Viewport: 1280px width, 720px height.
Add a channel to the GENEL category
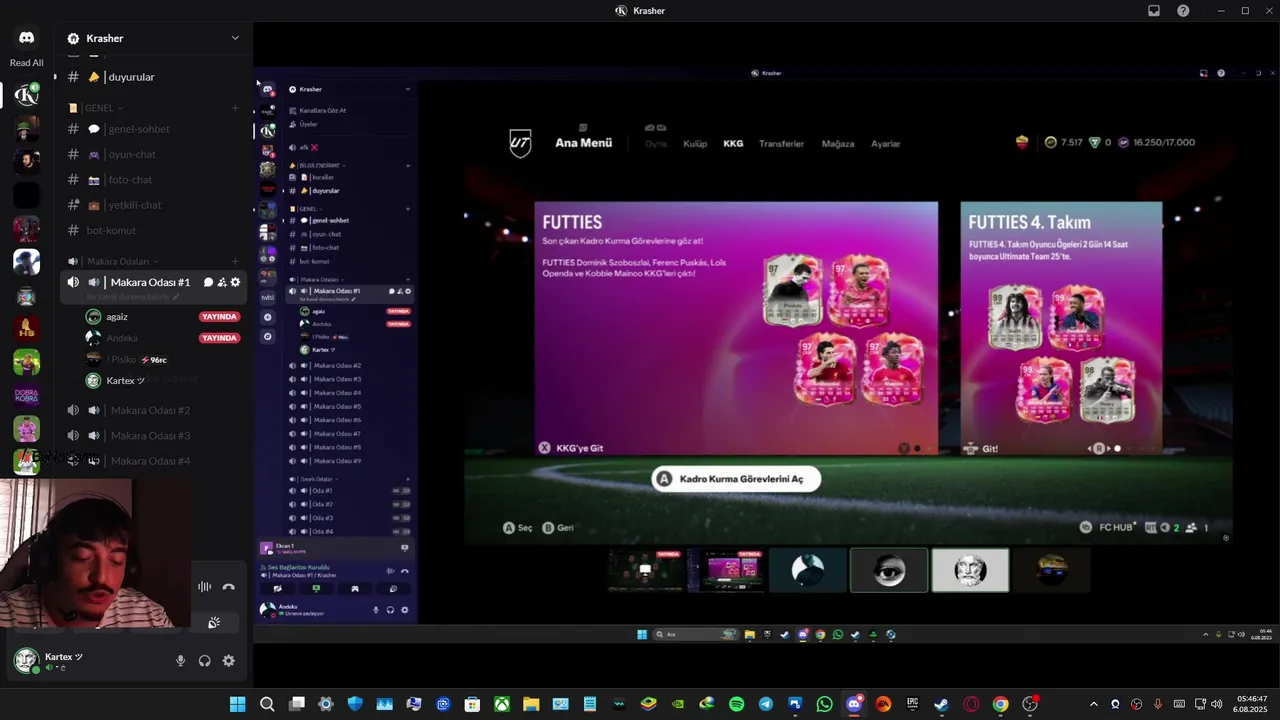tap(235, 108)
